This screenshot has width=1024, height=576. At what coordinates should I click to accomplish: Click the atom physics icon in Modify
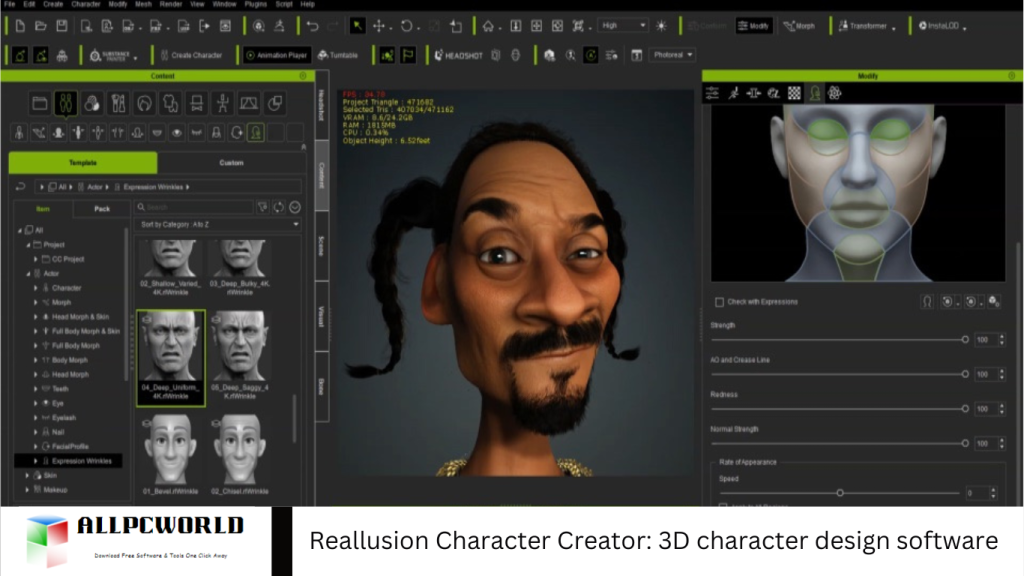(835, 93)
